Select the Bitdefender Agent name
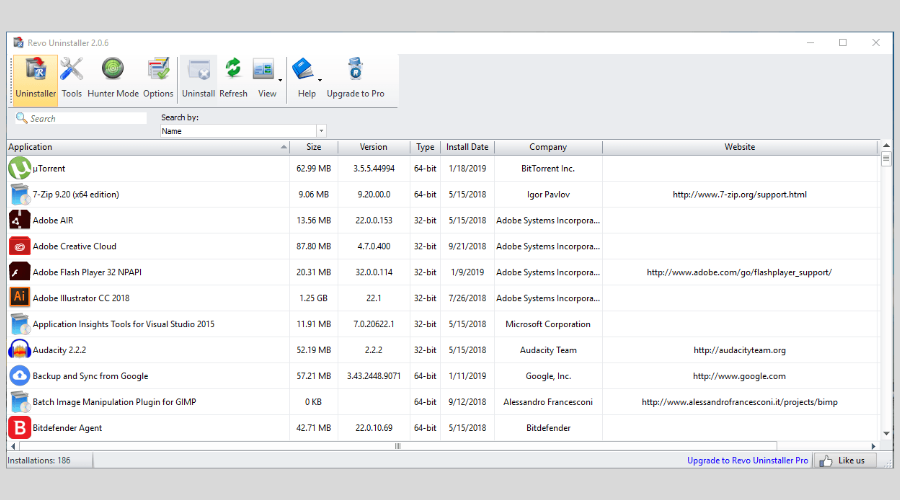The height and width of the screenshot is (500, 900). coord(67,428)
